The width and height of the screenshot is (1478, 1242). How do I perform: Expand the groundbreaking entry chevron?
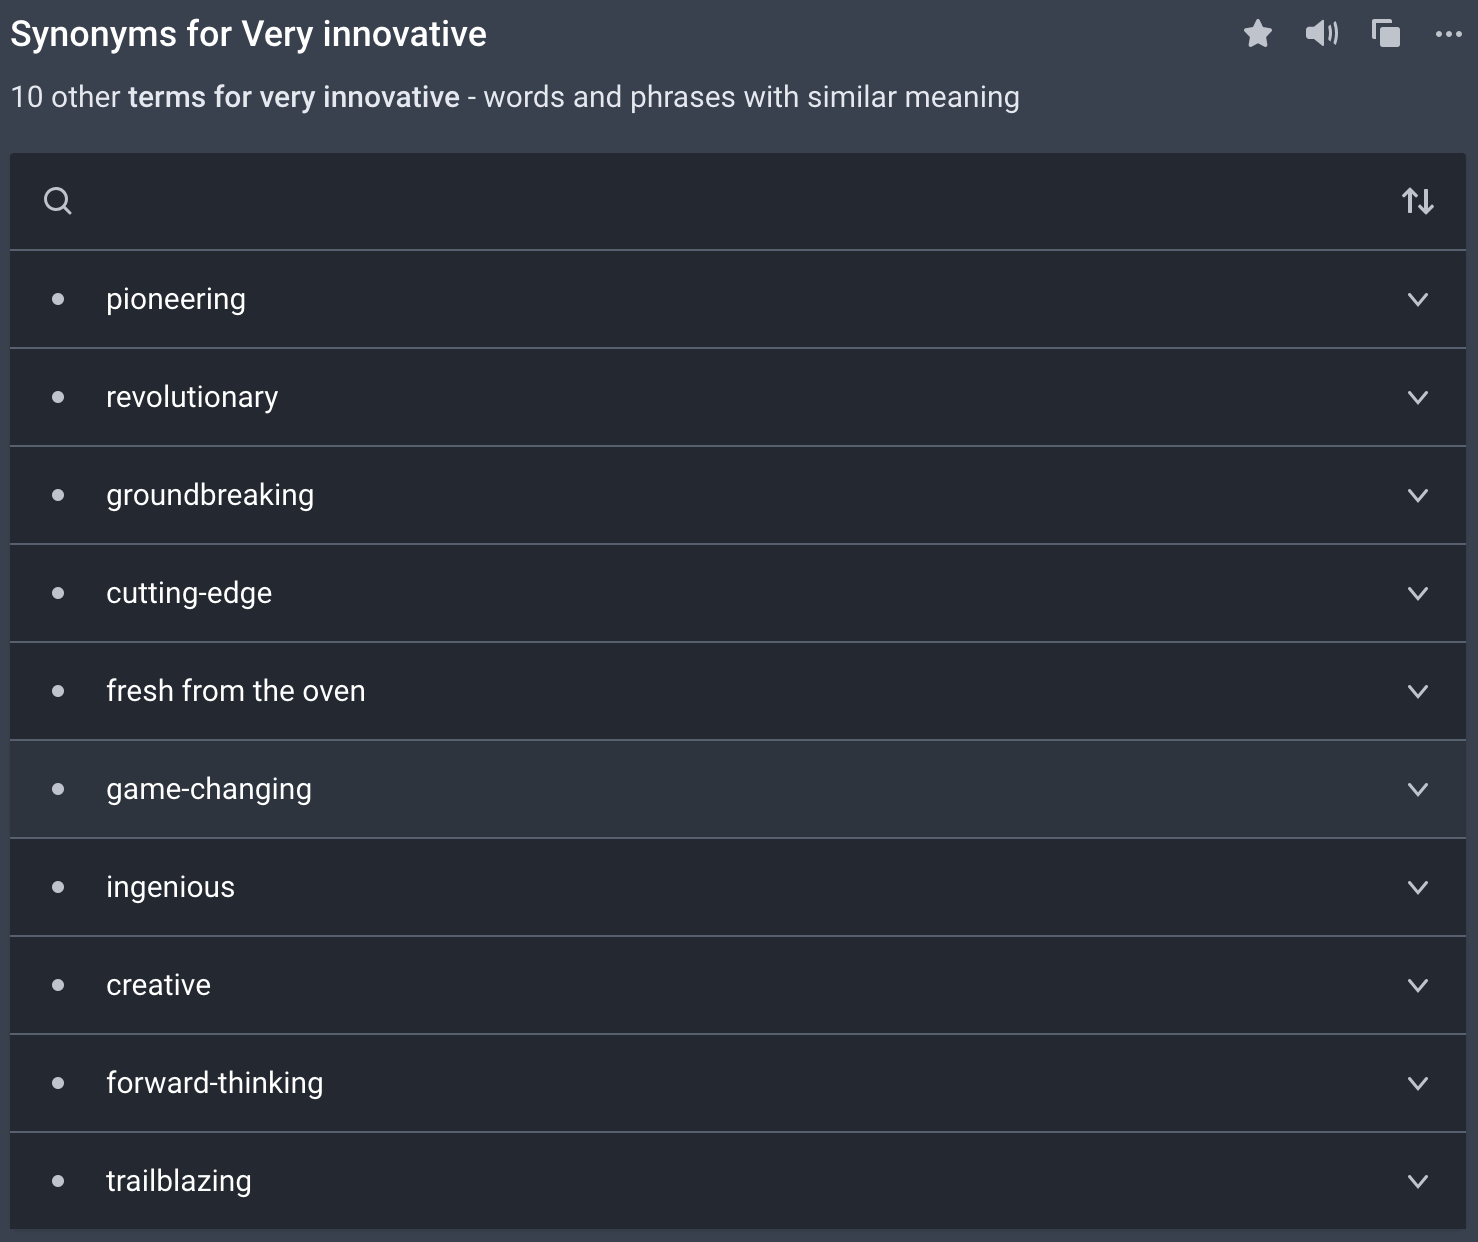1417,495
